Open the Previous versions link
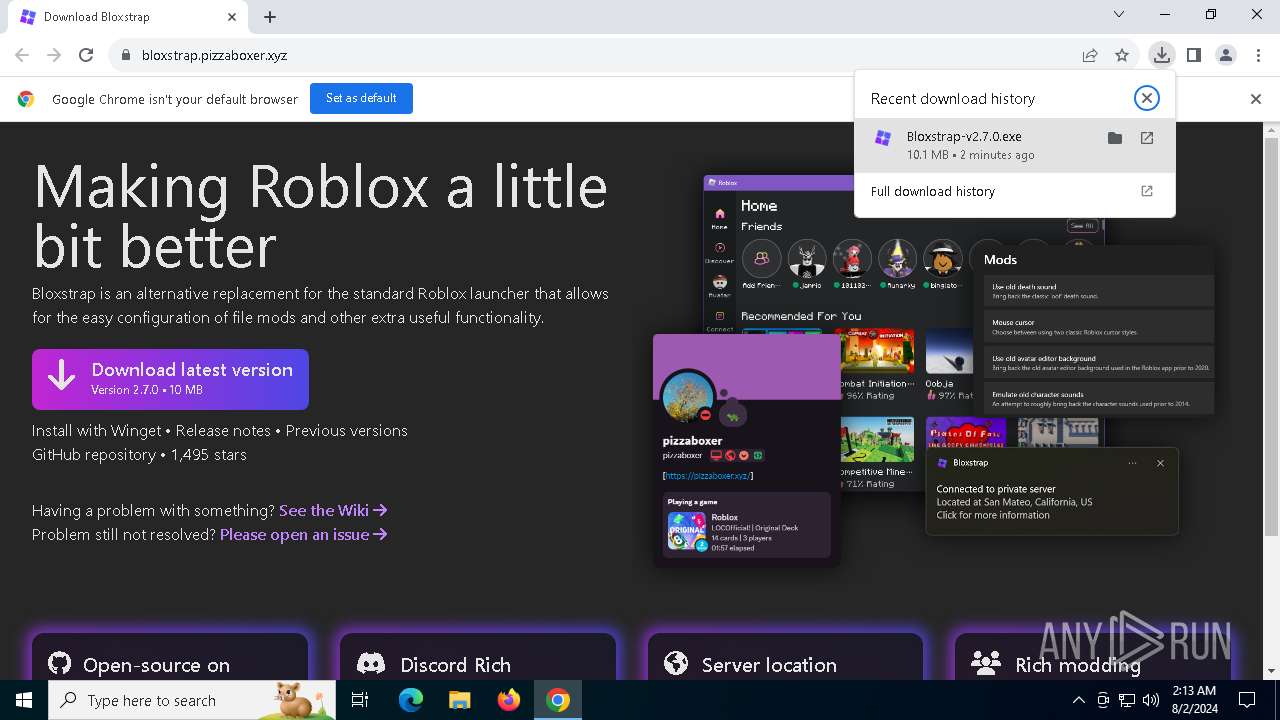The height and width of the screenshot is (720, 1280). pos(346,430)
